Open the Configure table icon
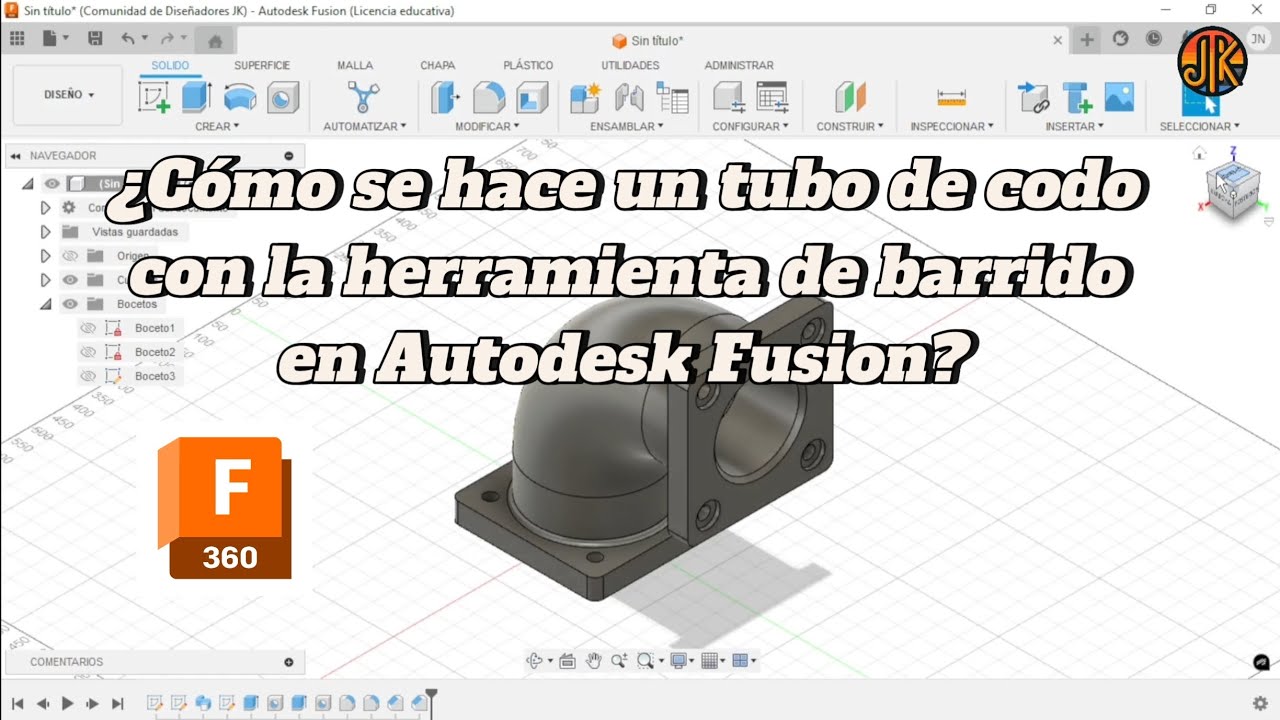Viewport: 1280px width, 720px height. 772,97
